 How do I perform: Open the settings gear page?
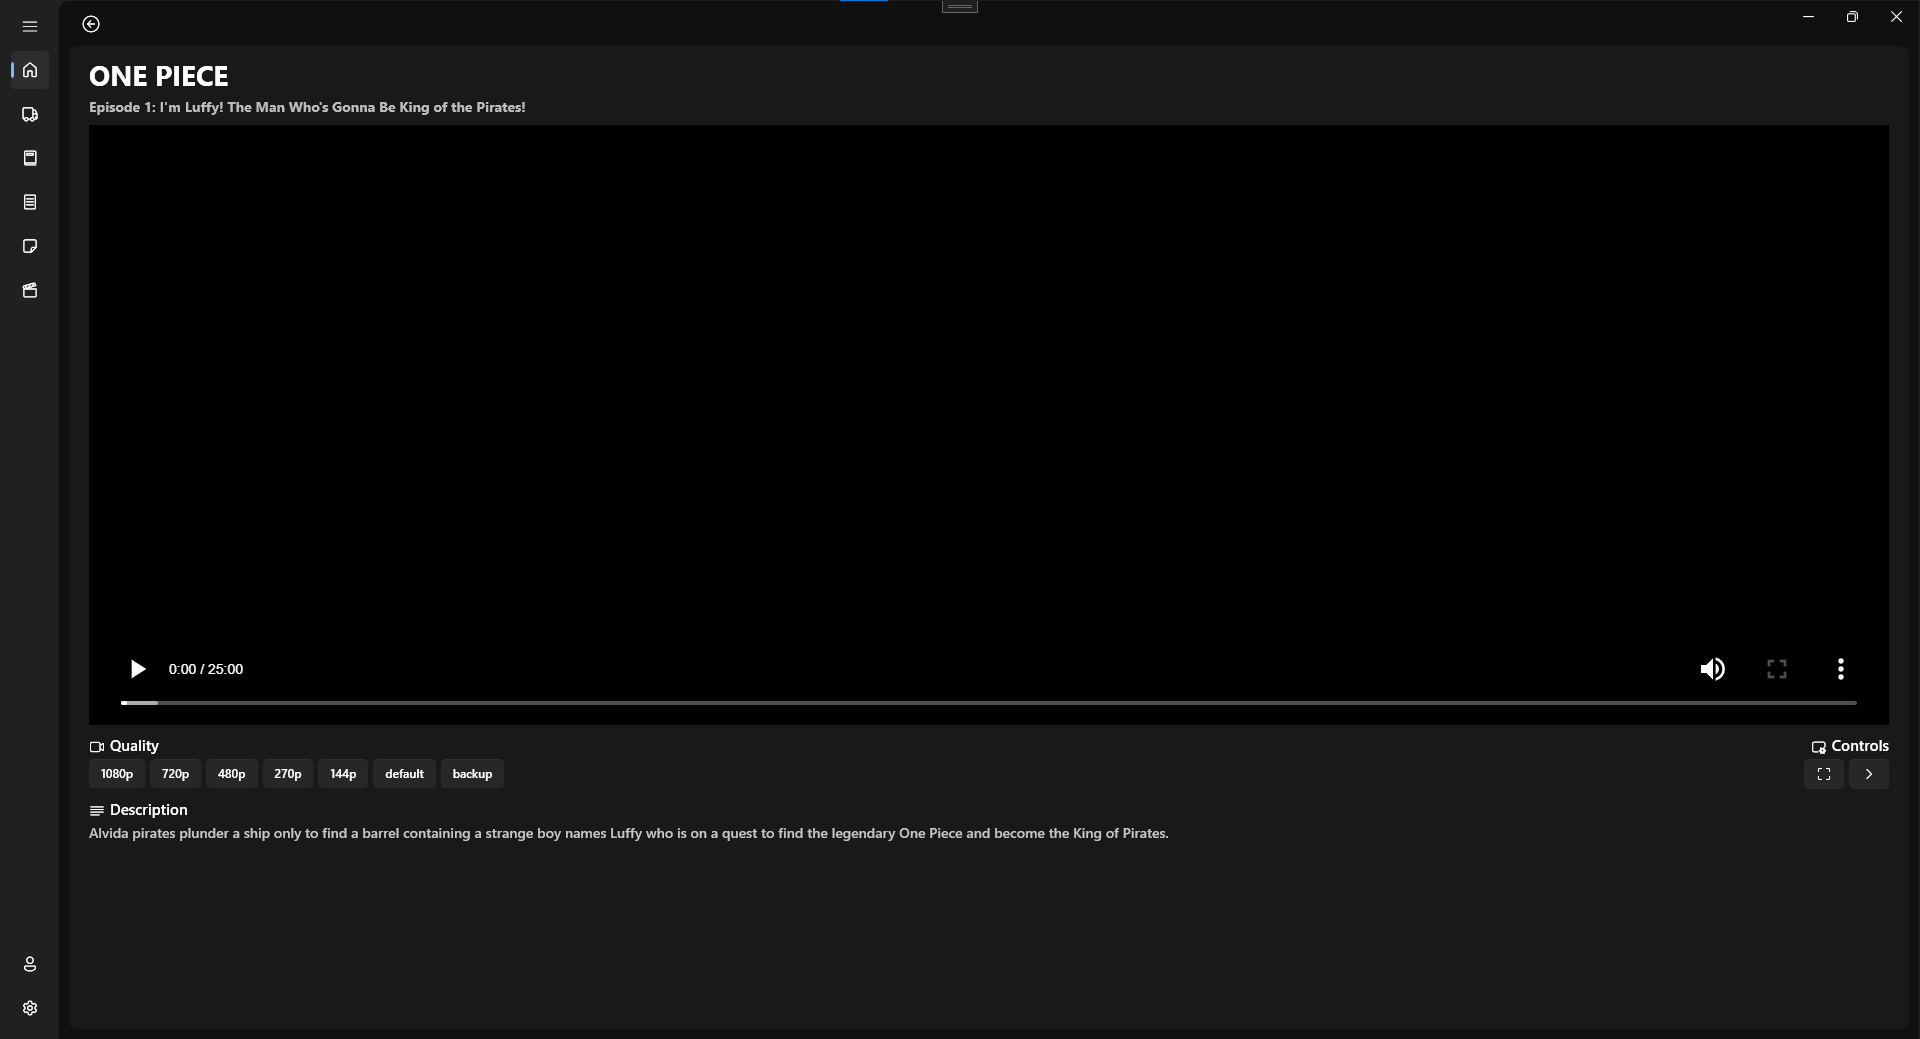coord(30,1008)
